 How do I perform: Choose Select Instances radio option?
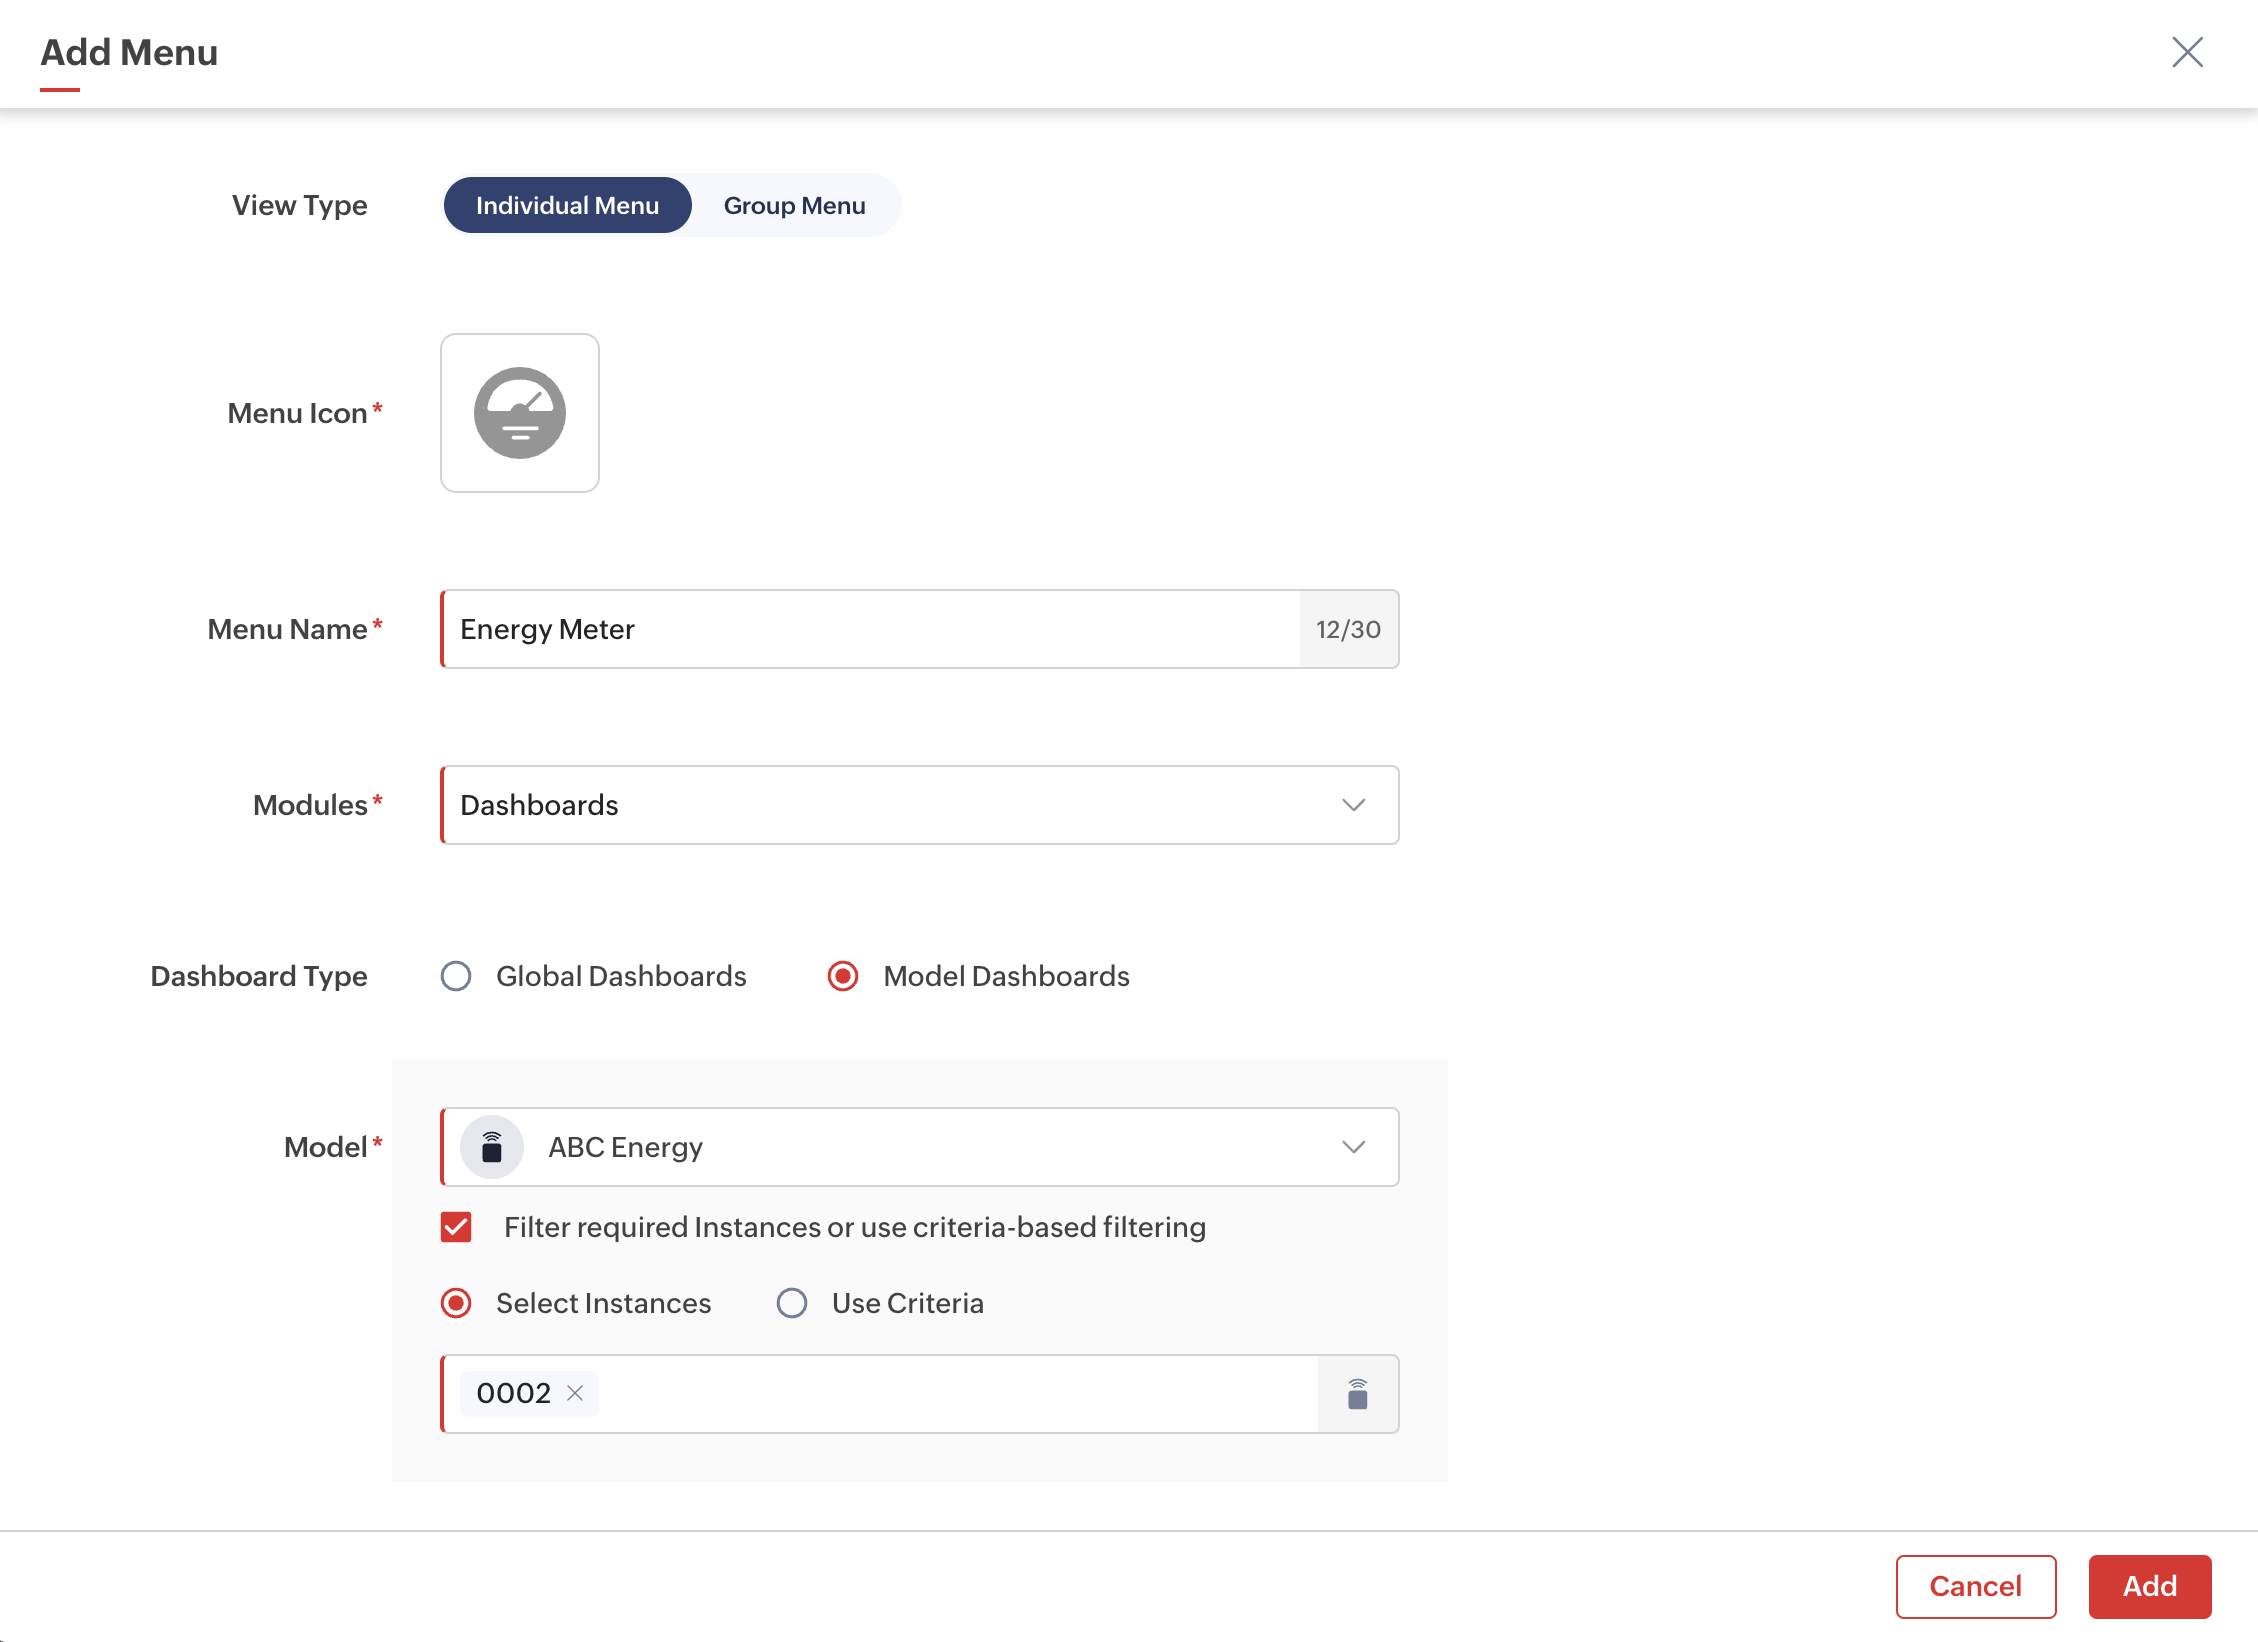456,1303
